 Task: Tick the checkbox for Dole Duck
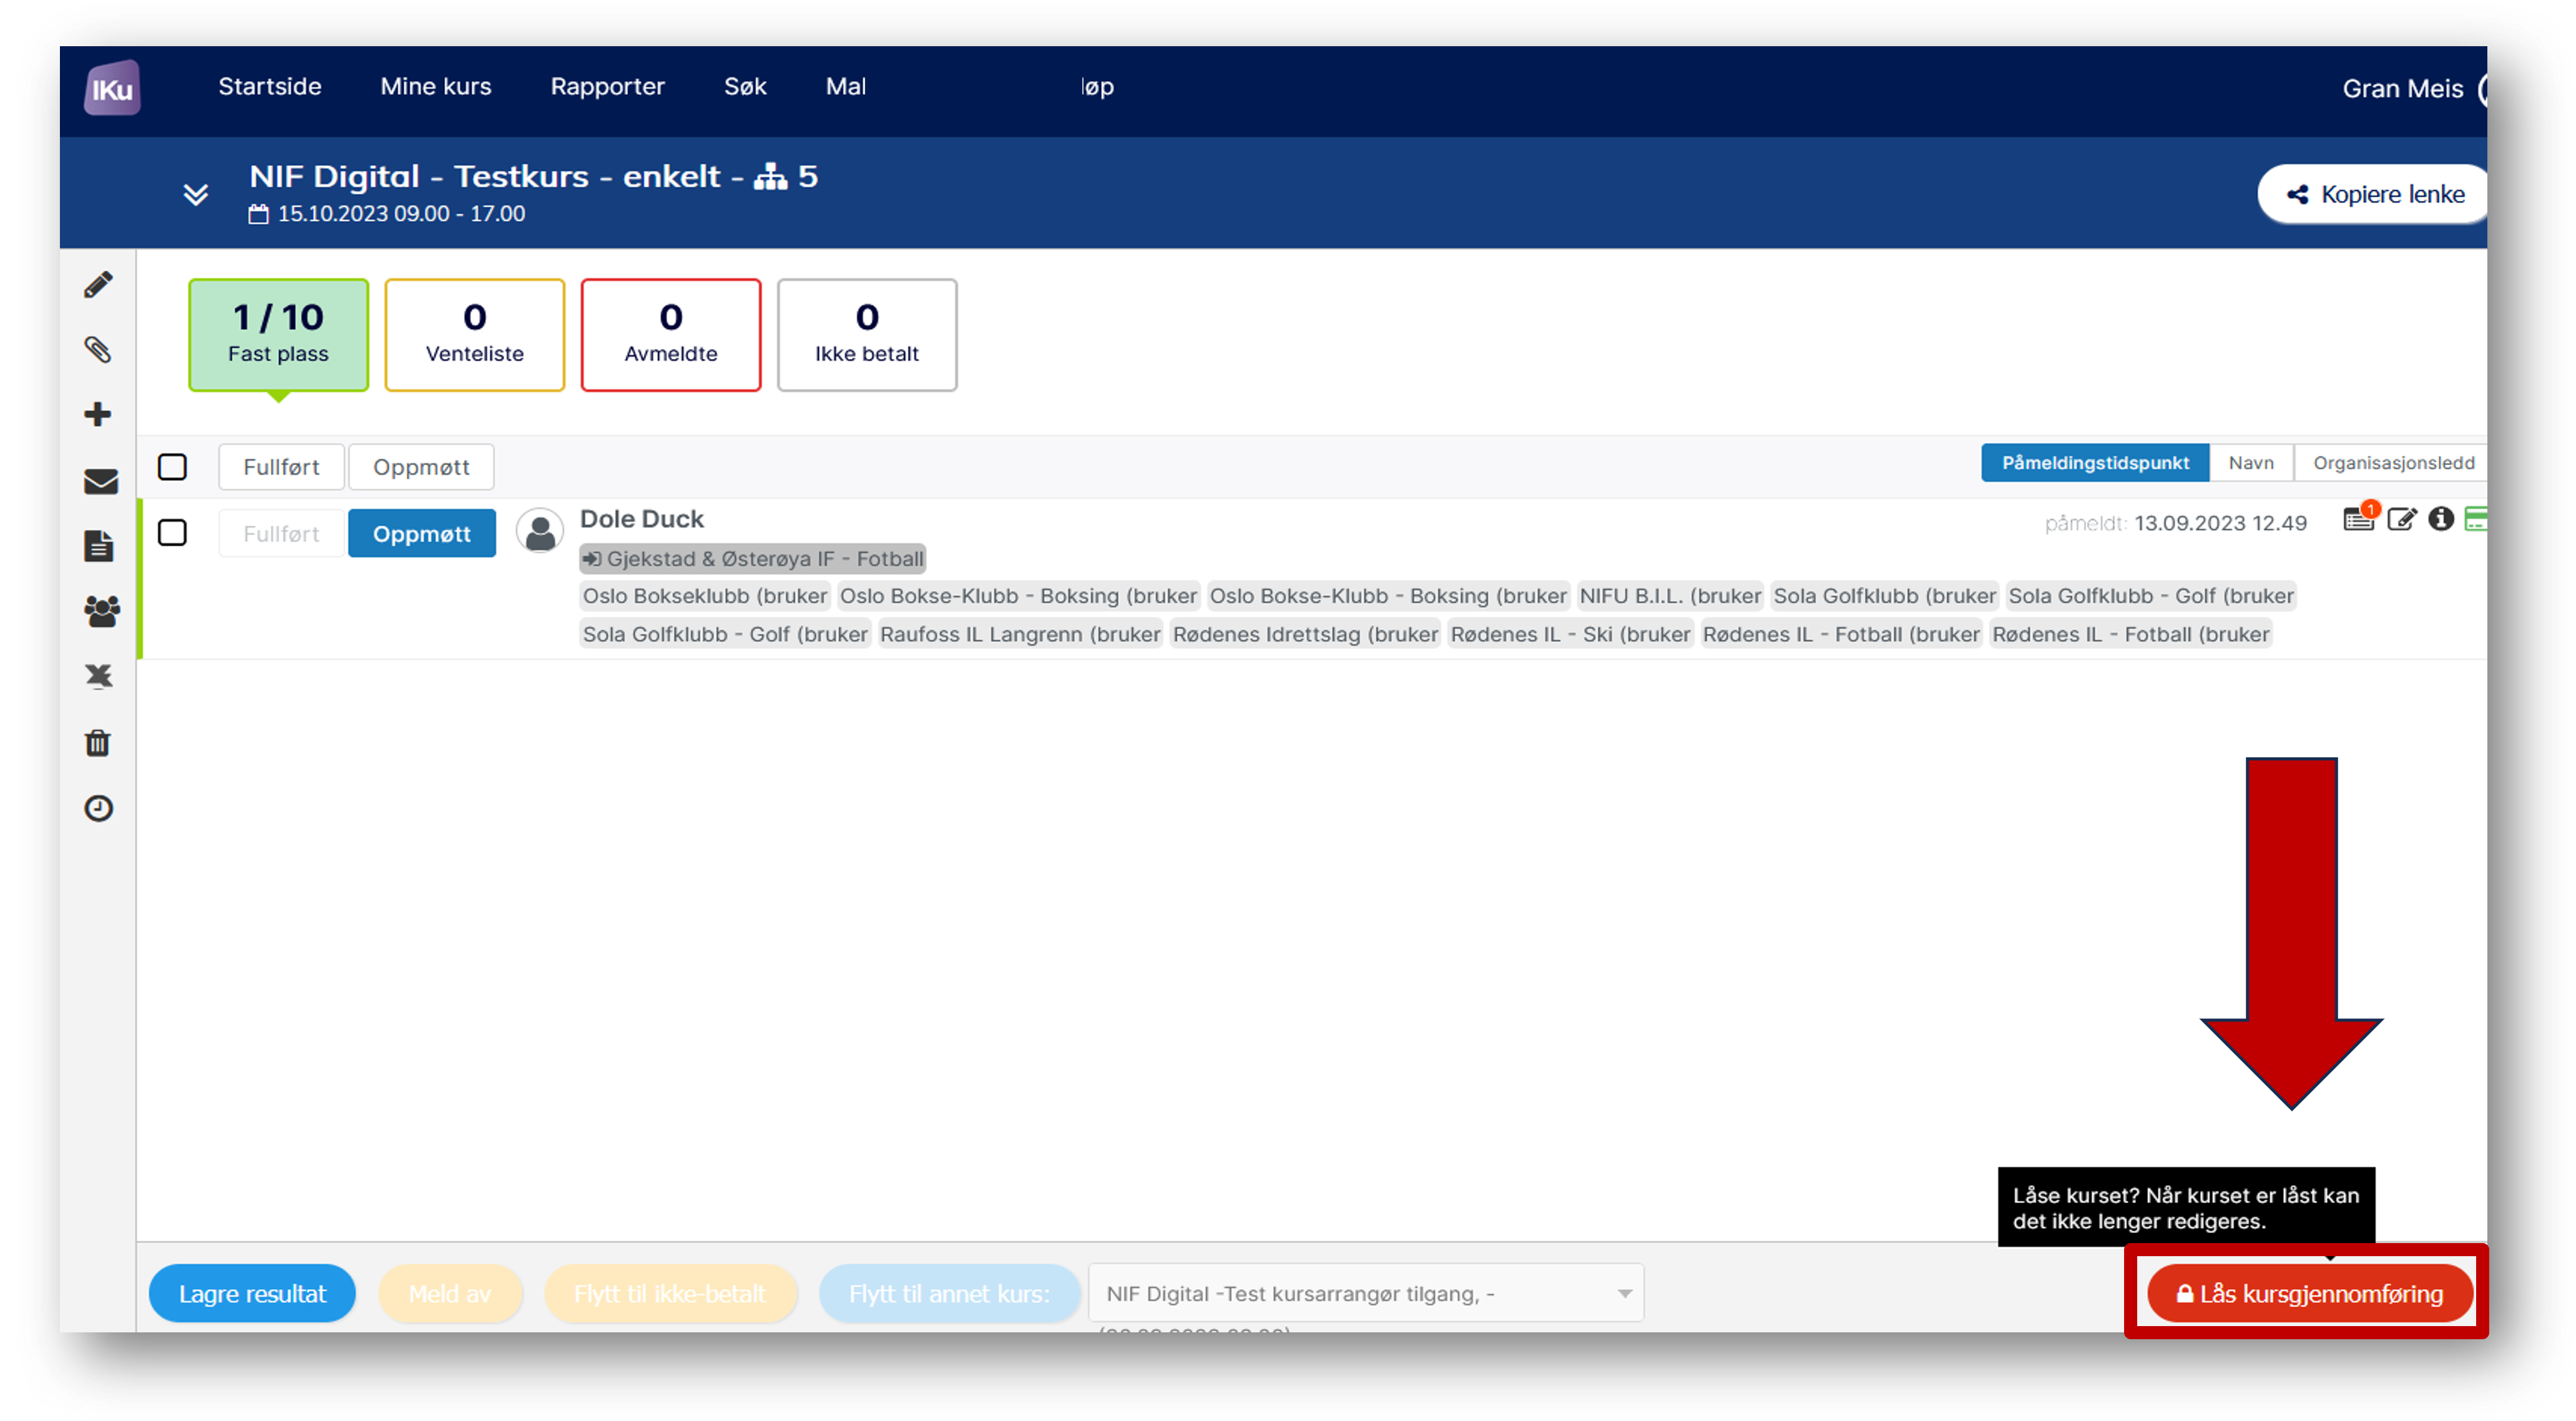point(172,532)
